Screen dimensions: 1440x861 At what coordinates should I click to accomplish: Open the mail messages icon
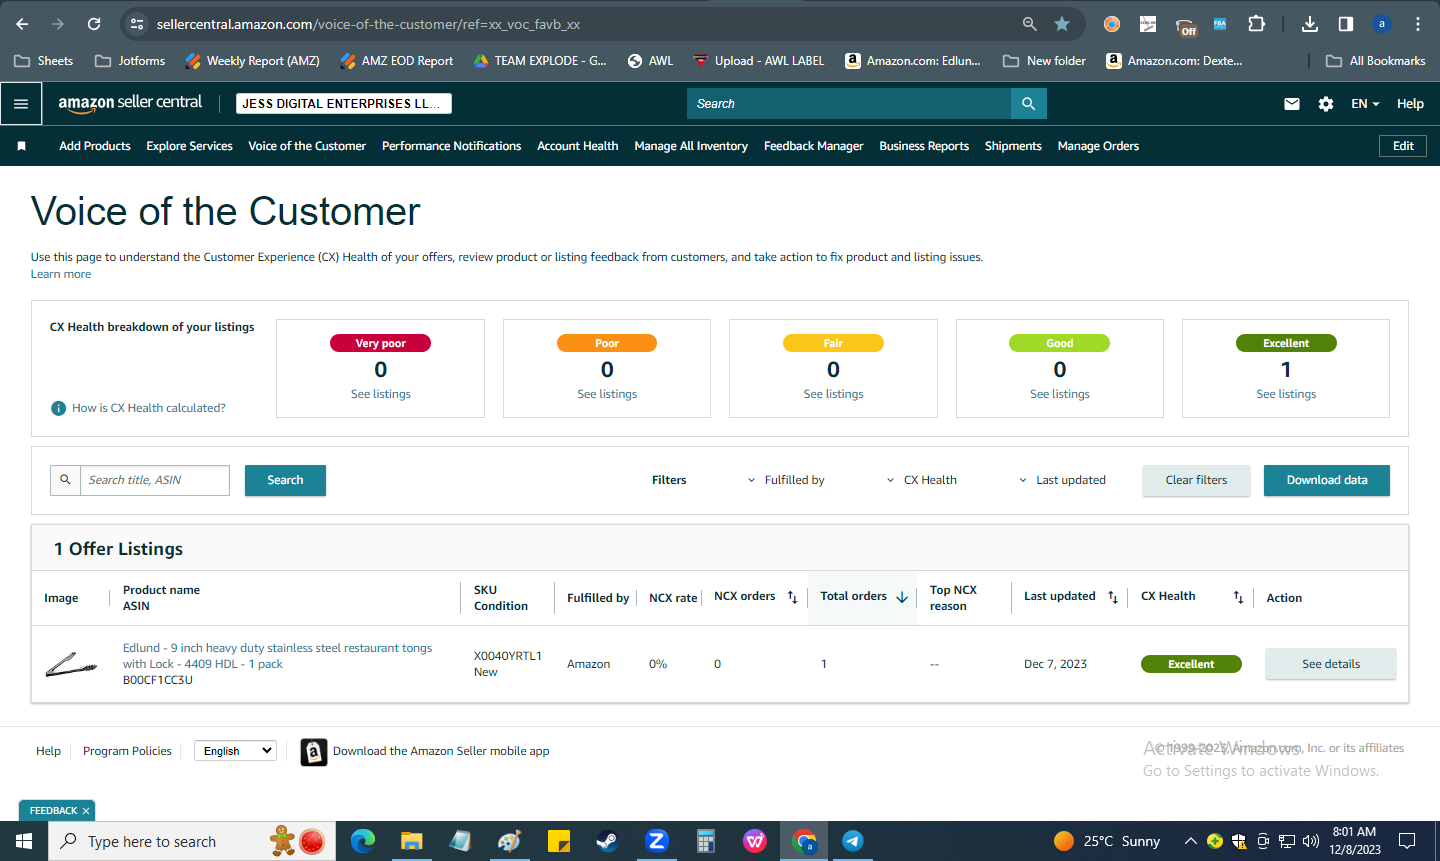click(1292, 104)
